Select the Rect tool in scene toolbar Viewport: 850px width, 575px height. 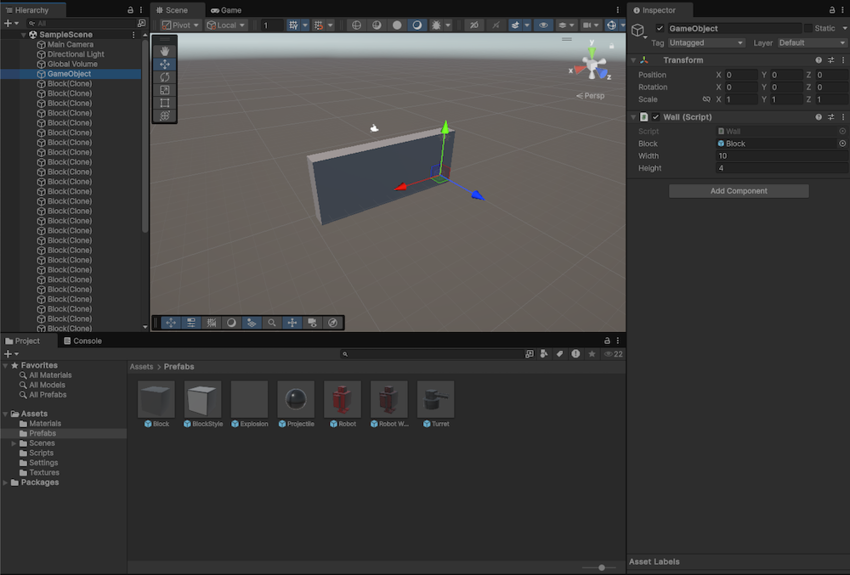pos(165,103)
